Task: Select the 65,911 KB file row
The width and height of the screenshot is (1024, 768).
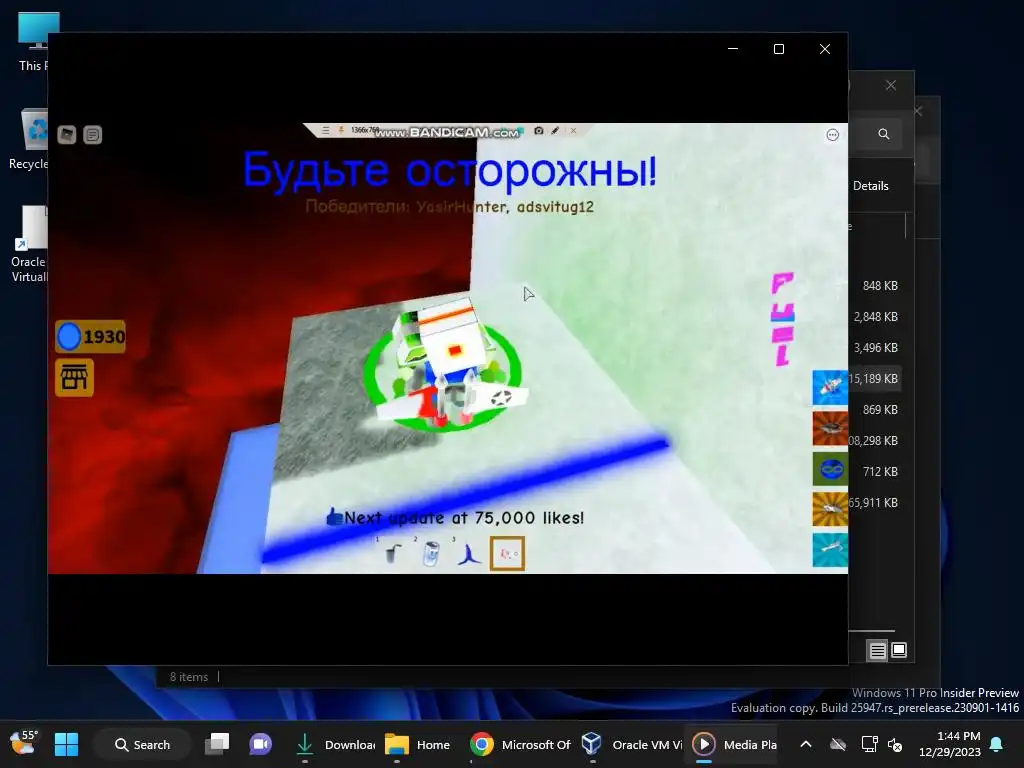Action: click(x=874, y=503)
